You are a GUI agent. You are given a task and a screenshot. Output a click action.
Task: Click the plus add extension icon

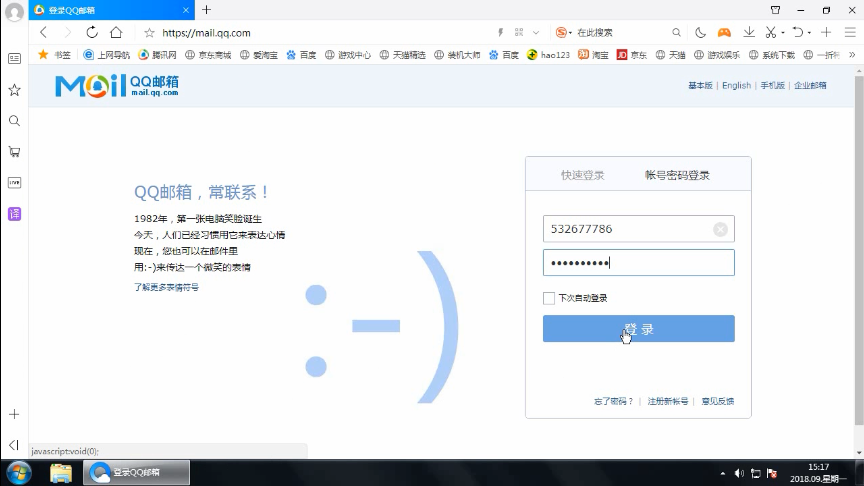[825, 33]
